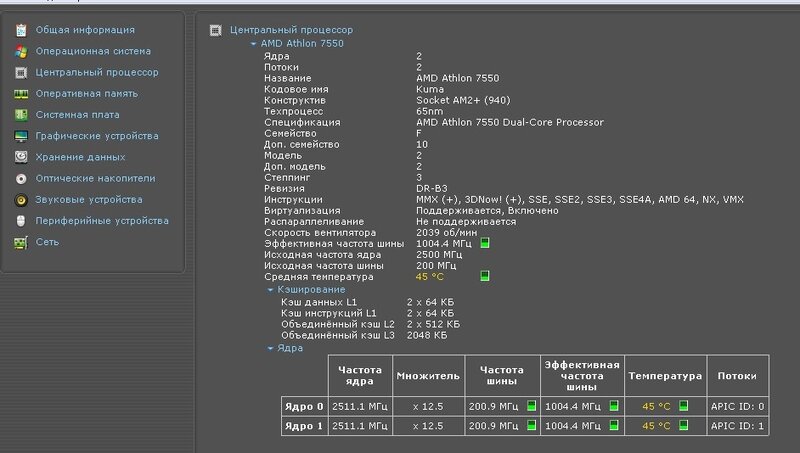Screen dimensions: 800x453
Task: Click the Кодовое имя value Kuma
Action: pos(430,89)
